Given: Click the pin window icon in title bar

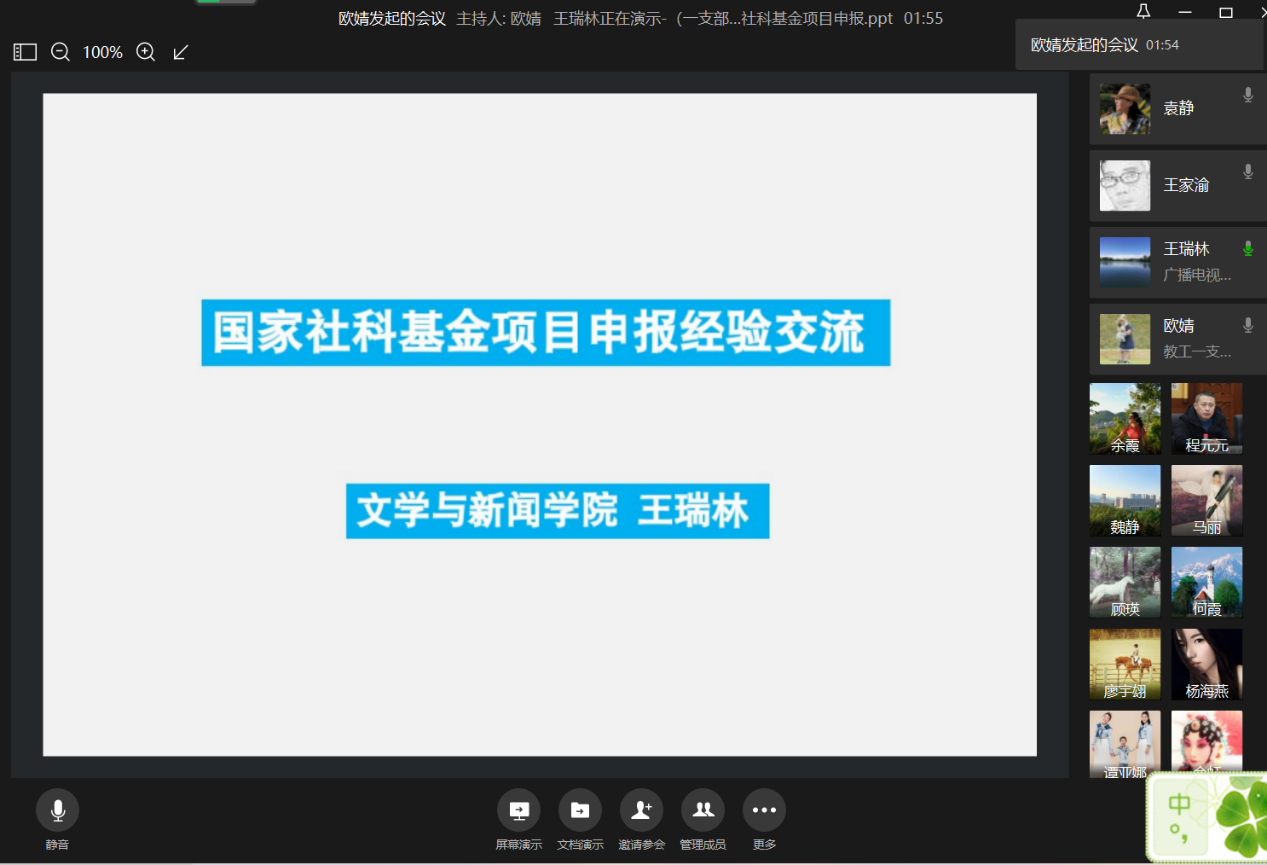Looking at the screenshot, I should pos(1143,12).
